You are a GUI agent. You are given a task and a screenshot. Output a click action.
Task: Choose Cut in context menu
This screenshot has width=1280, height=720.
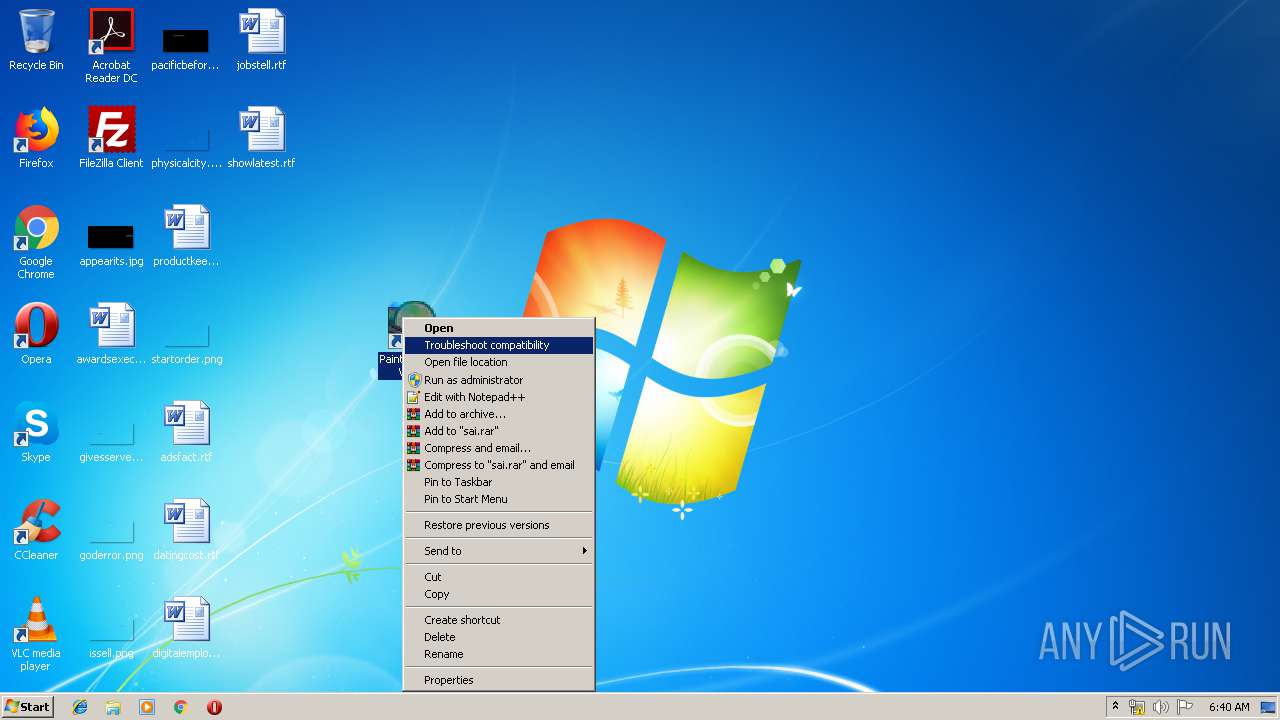tap(498, 577)
